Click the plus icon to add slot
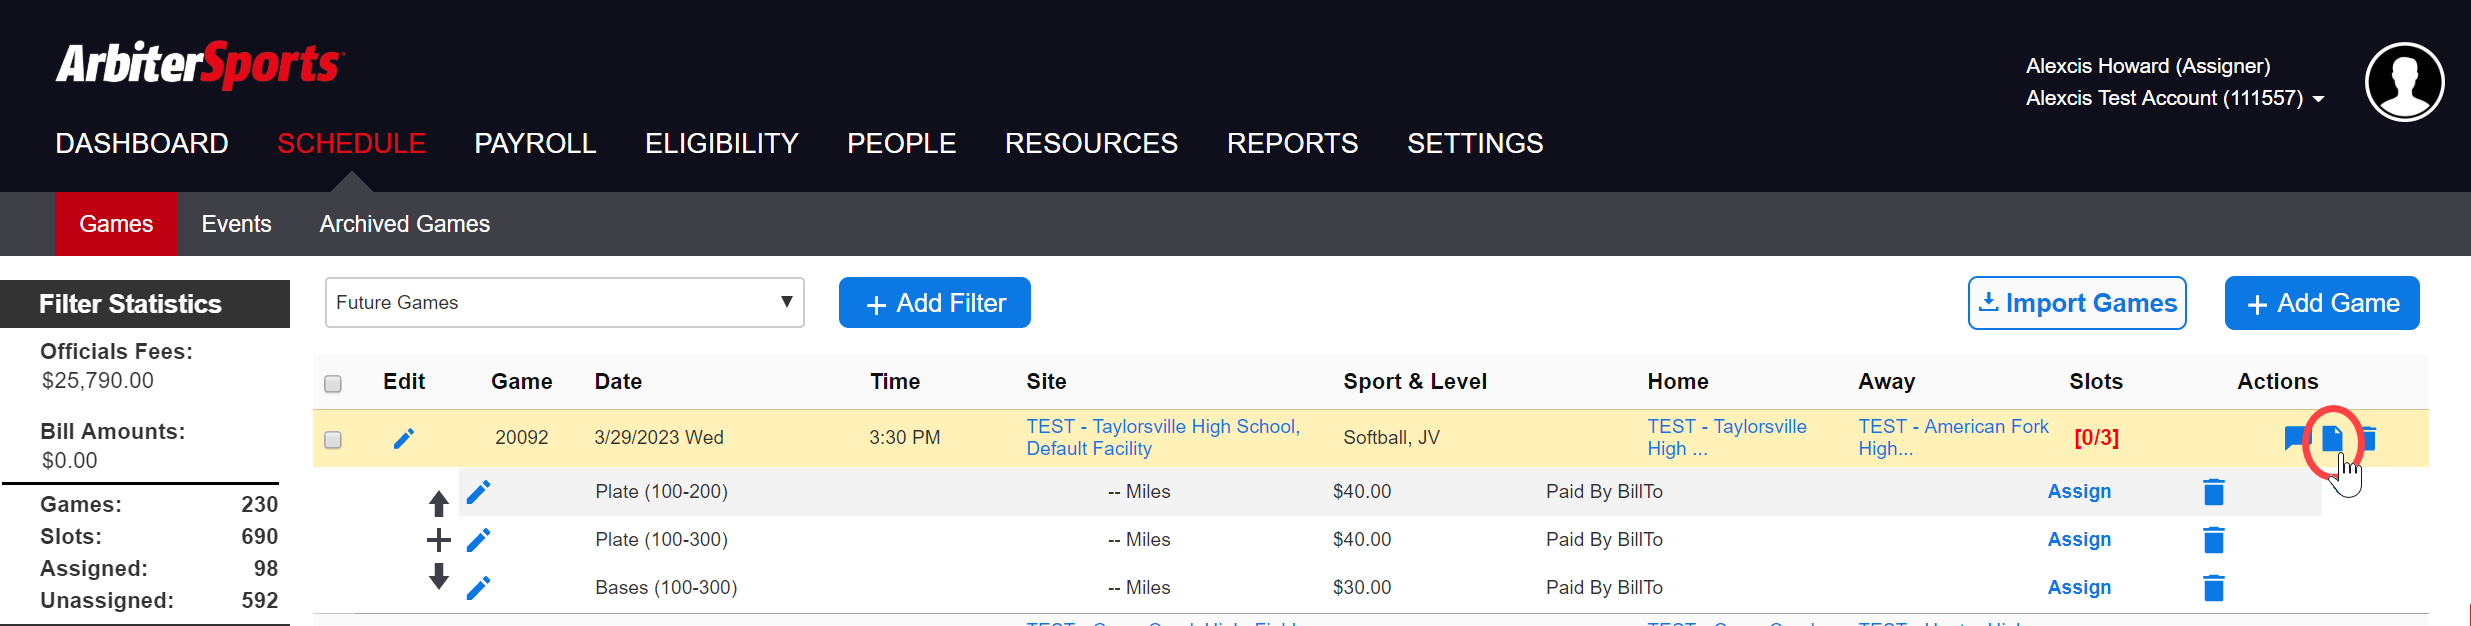Image resolution: width=2471 pixels, height=626 pixels. click(x=438, y=540)
